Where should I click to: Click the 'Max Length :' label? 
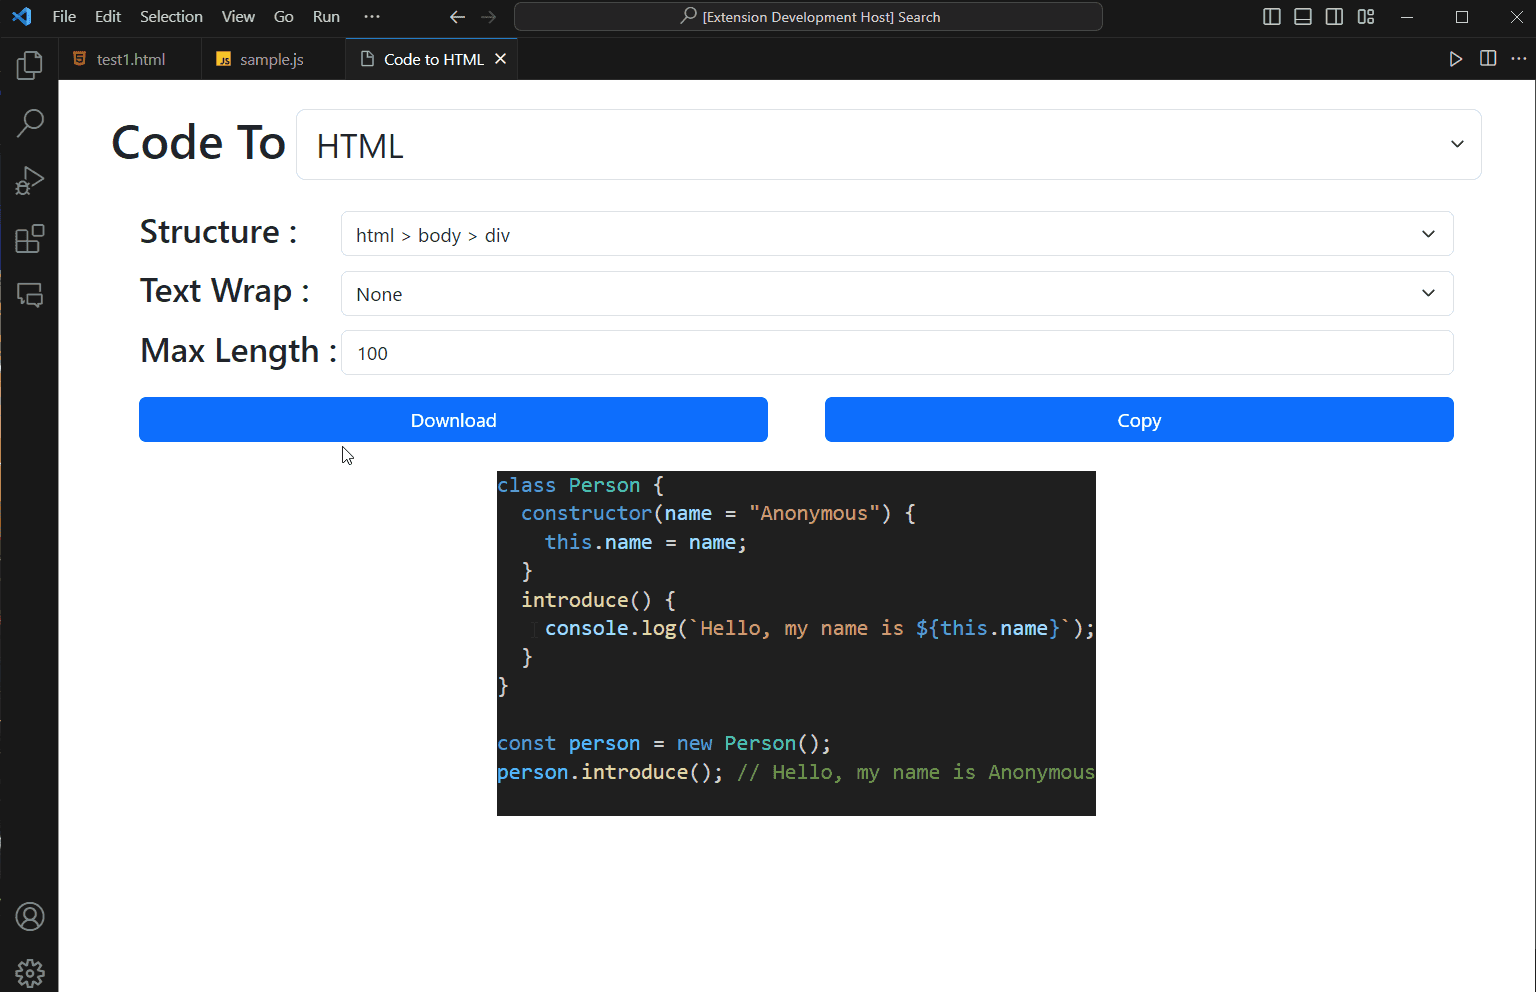pos(239,351)
